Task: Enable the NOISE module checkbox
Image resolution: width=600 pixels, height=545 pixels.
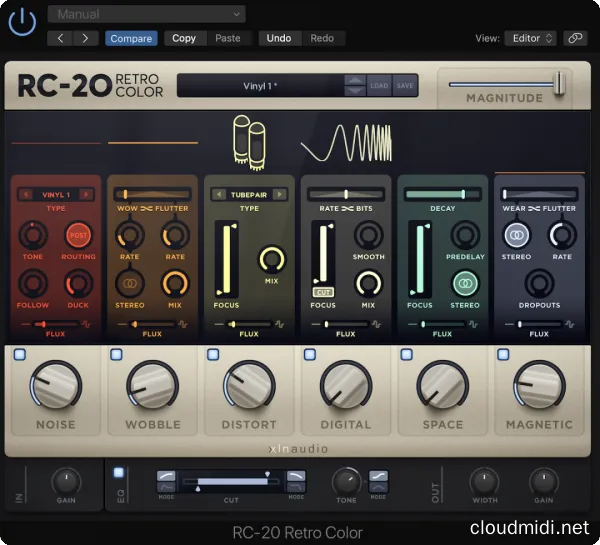Action: point(20,354)
